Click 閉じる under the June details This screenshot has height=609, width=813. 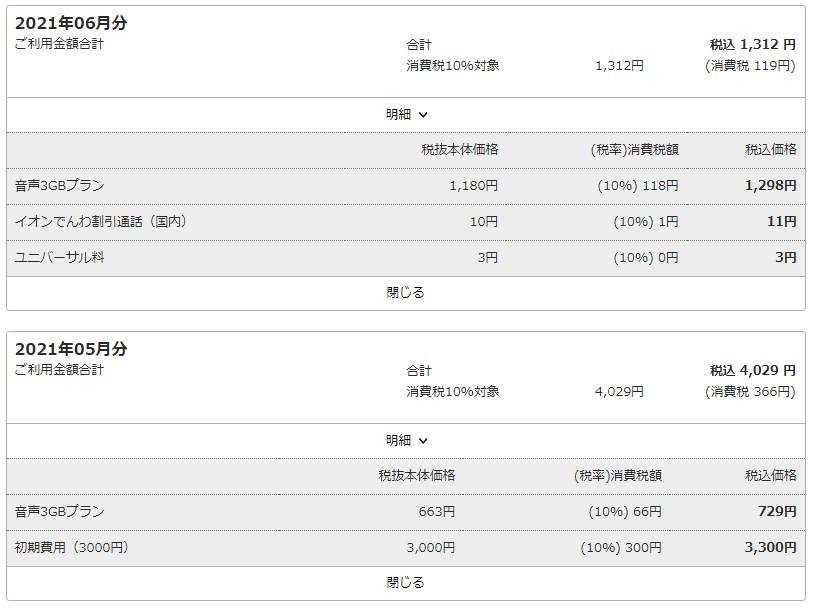[405, 293]
